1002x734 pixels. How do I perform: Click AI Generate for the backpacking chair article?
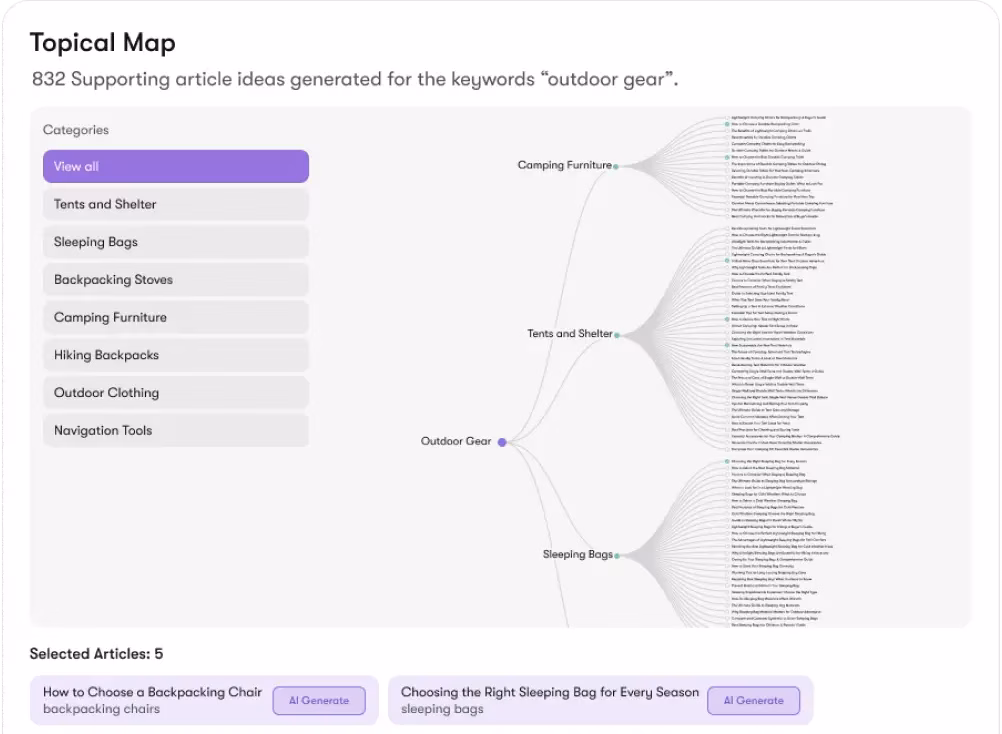[320, 700]
